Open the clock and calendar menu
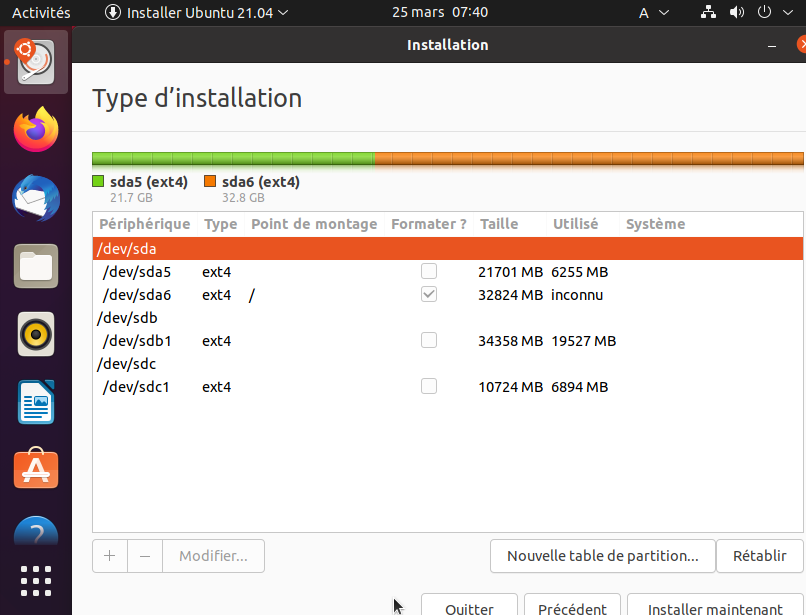Viewport: 806px width, 615px height. (x=440, y=13)
